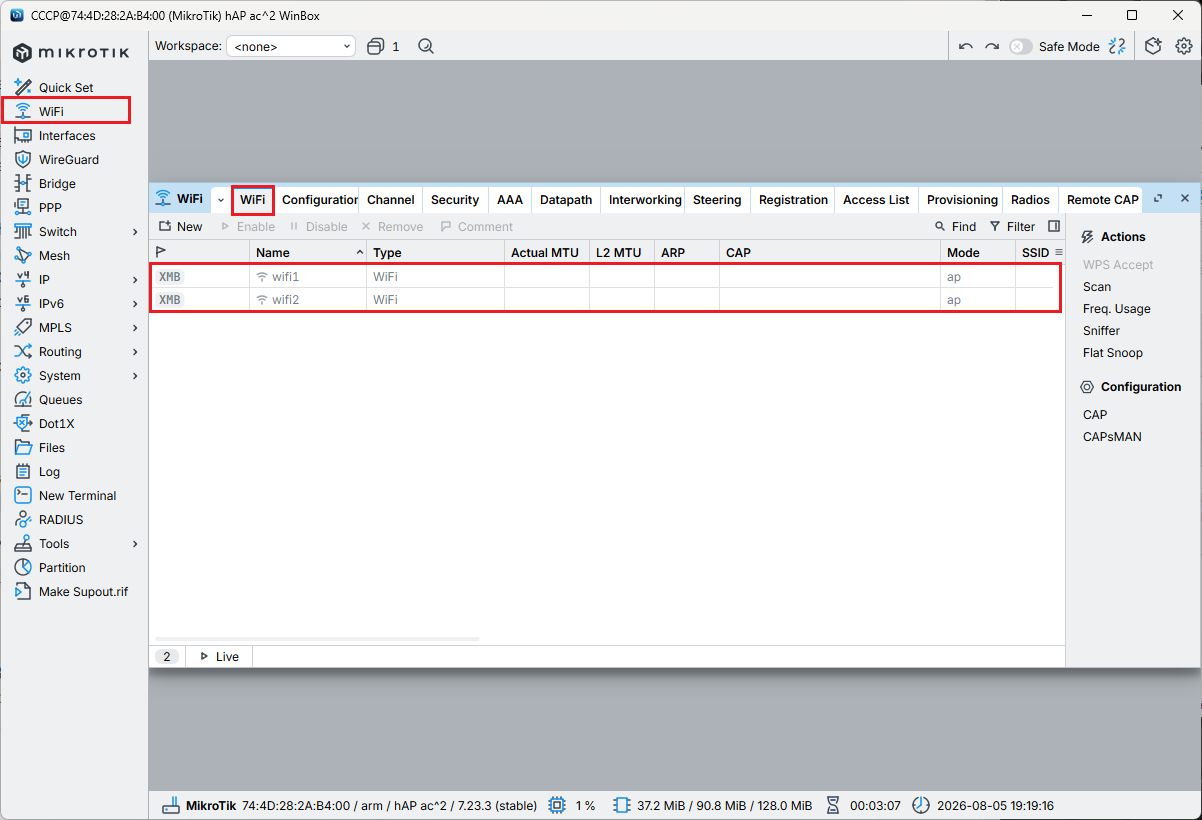Open the Access List tab

coord(876,200)
